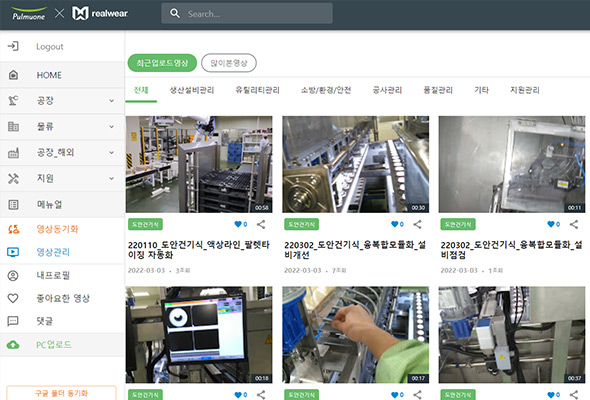
Task: Open 좋아요한 영상 in the sidebar
Action: point(62,298)
